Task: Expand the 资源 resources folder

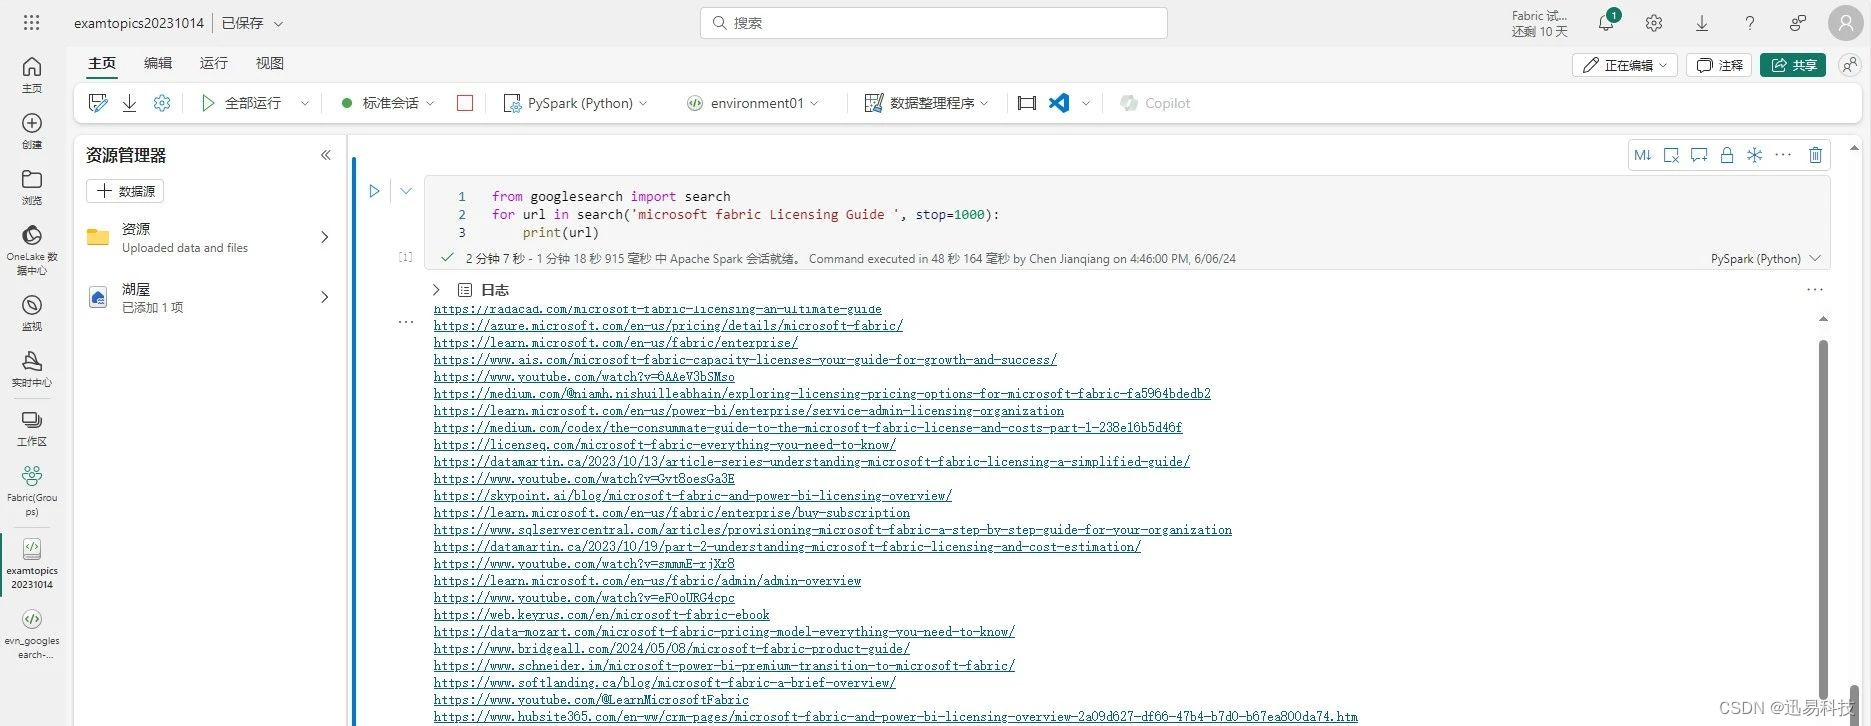Action: click(324, 237)
